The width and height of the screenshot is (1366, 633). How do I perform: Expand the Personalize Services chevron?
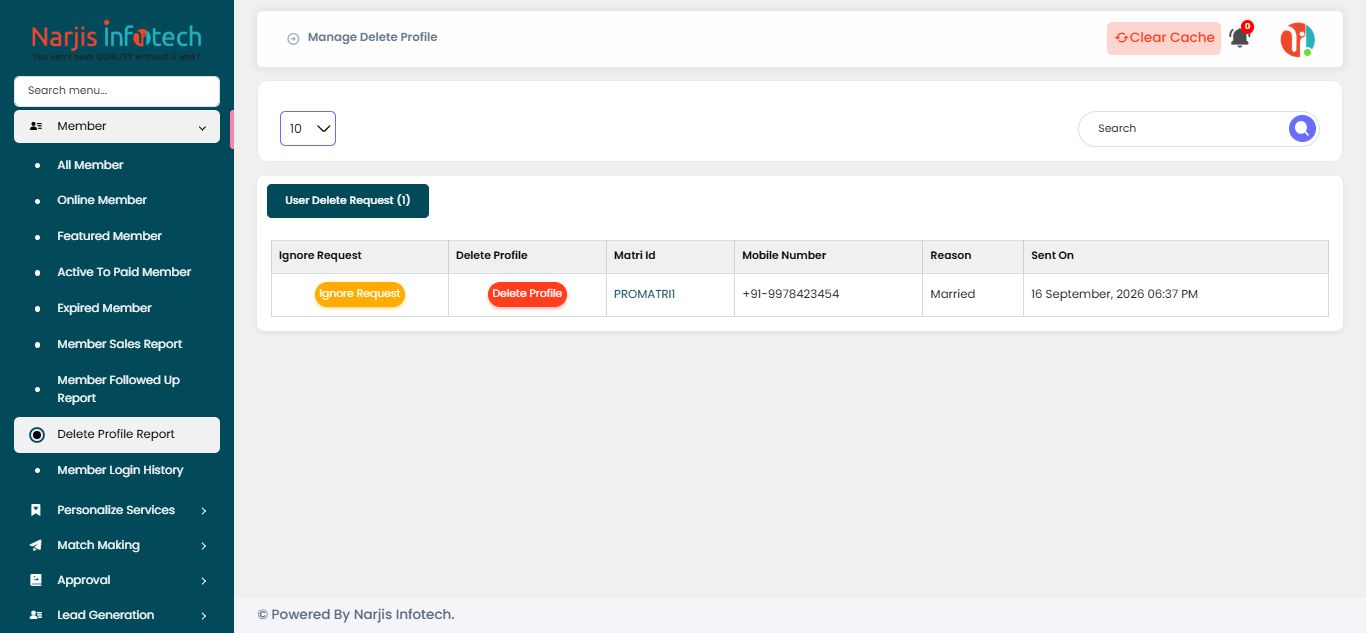pyautogui.click(x=204, y=511)
